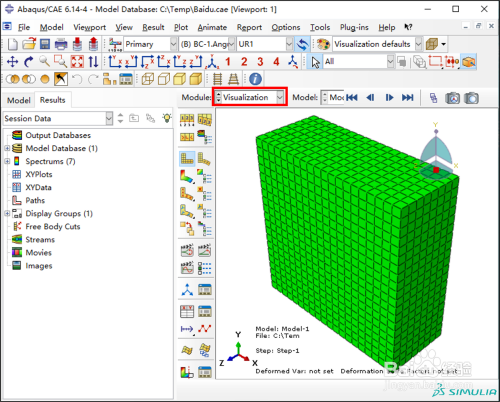Enable Shaded render style
Image resolution: width=500 pixels, height=402 pixels.
pos(196,79)
